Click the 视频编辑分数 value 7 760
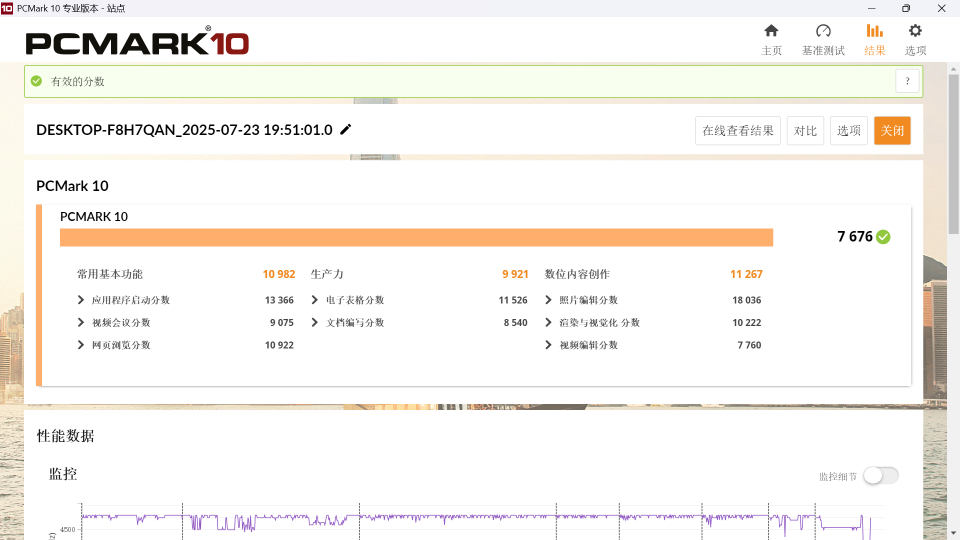 click(x=749, y=345)
